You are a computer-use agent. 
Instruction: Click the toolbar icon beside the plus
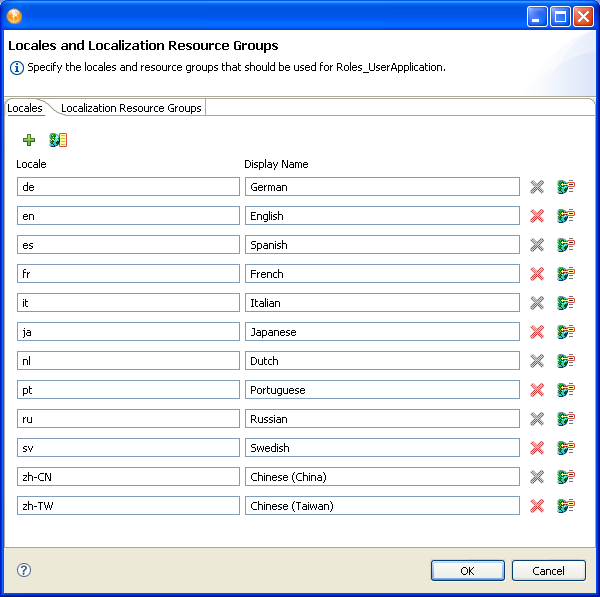(58, 140)
